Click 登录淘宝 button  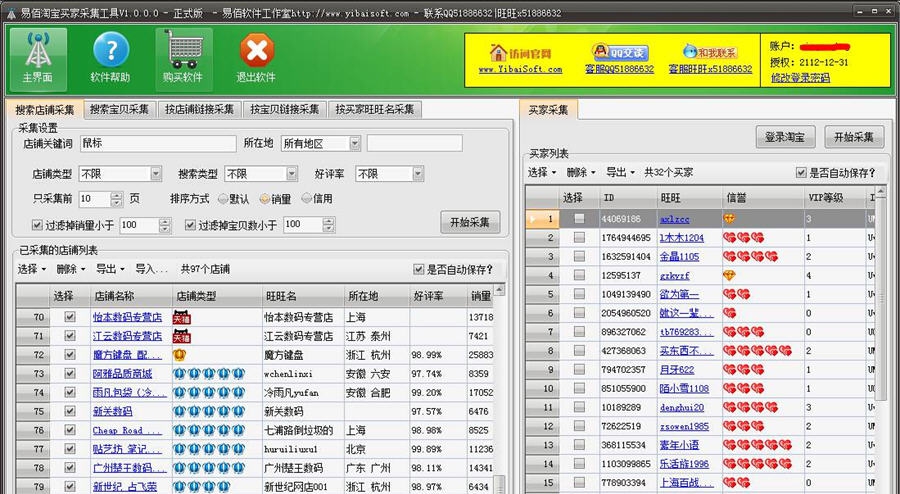pyautogui.click(x=785, y=137)
